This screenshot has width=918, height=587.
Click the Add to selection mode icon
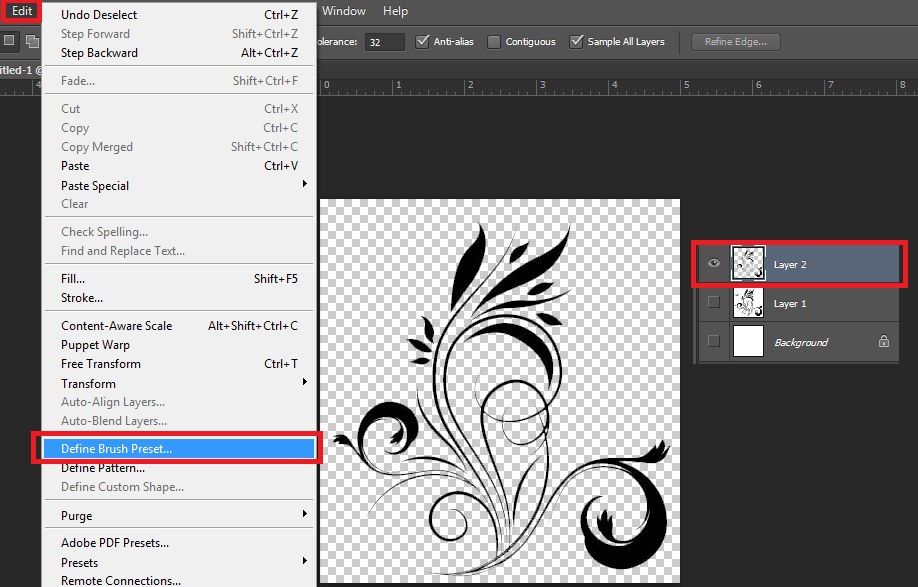[x=32, y=41]
